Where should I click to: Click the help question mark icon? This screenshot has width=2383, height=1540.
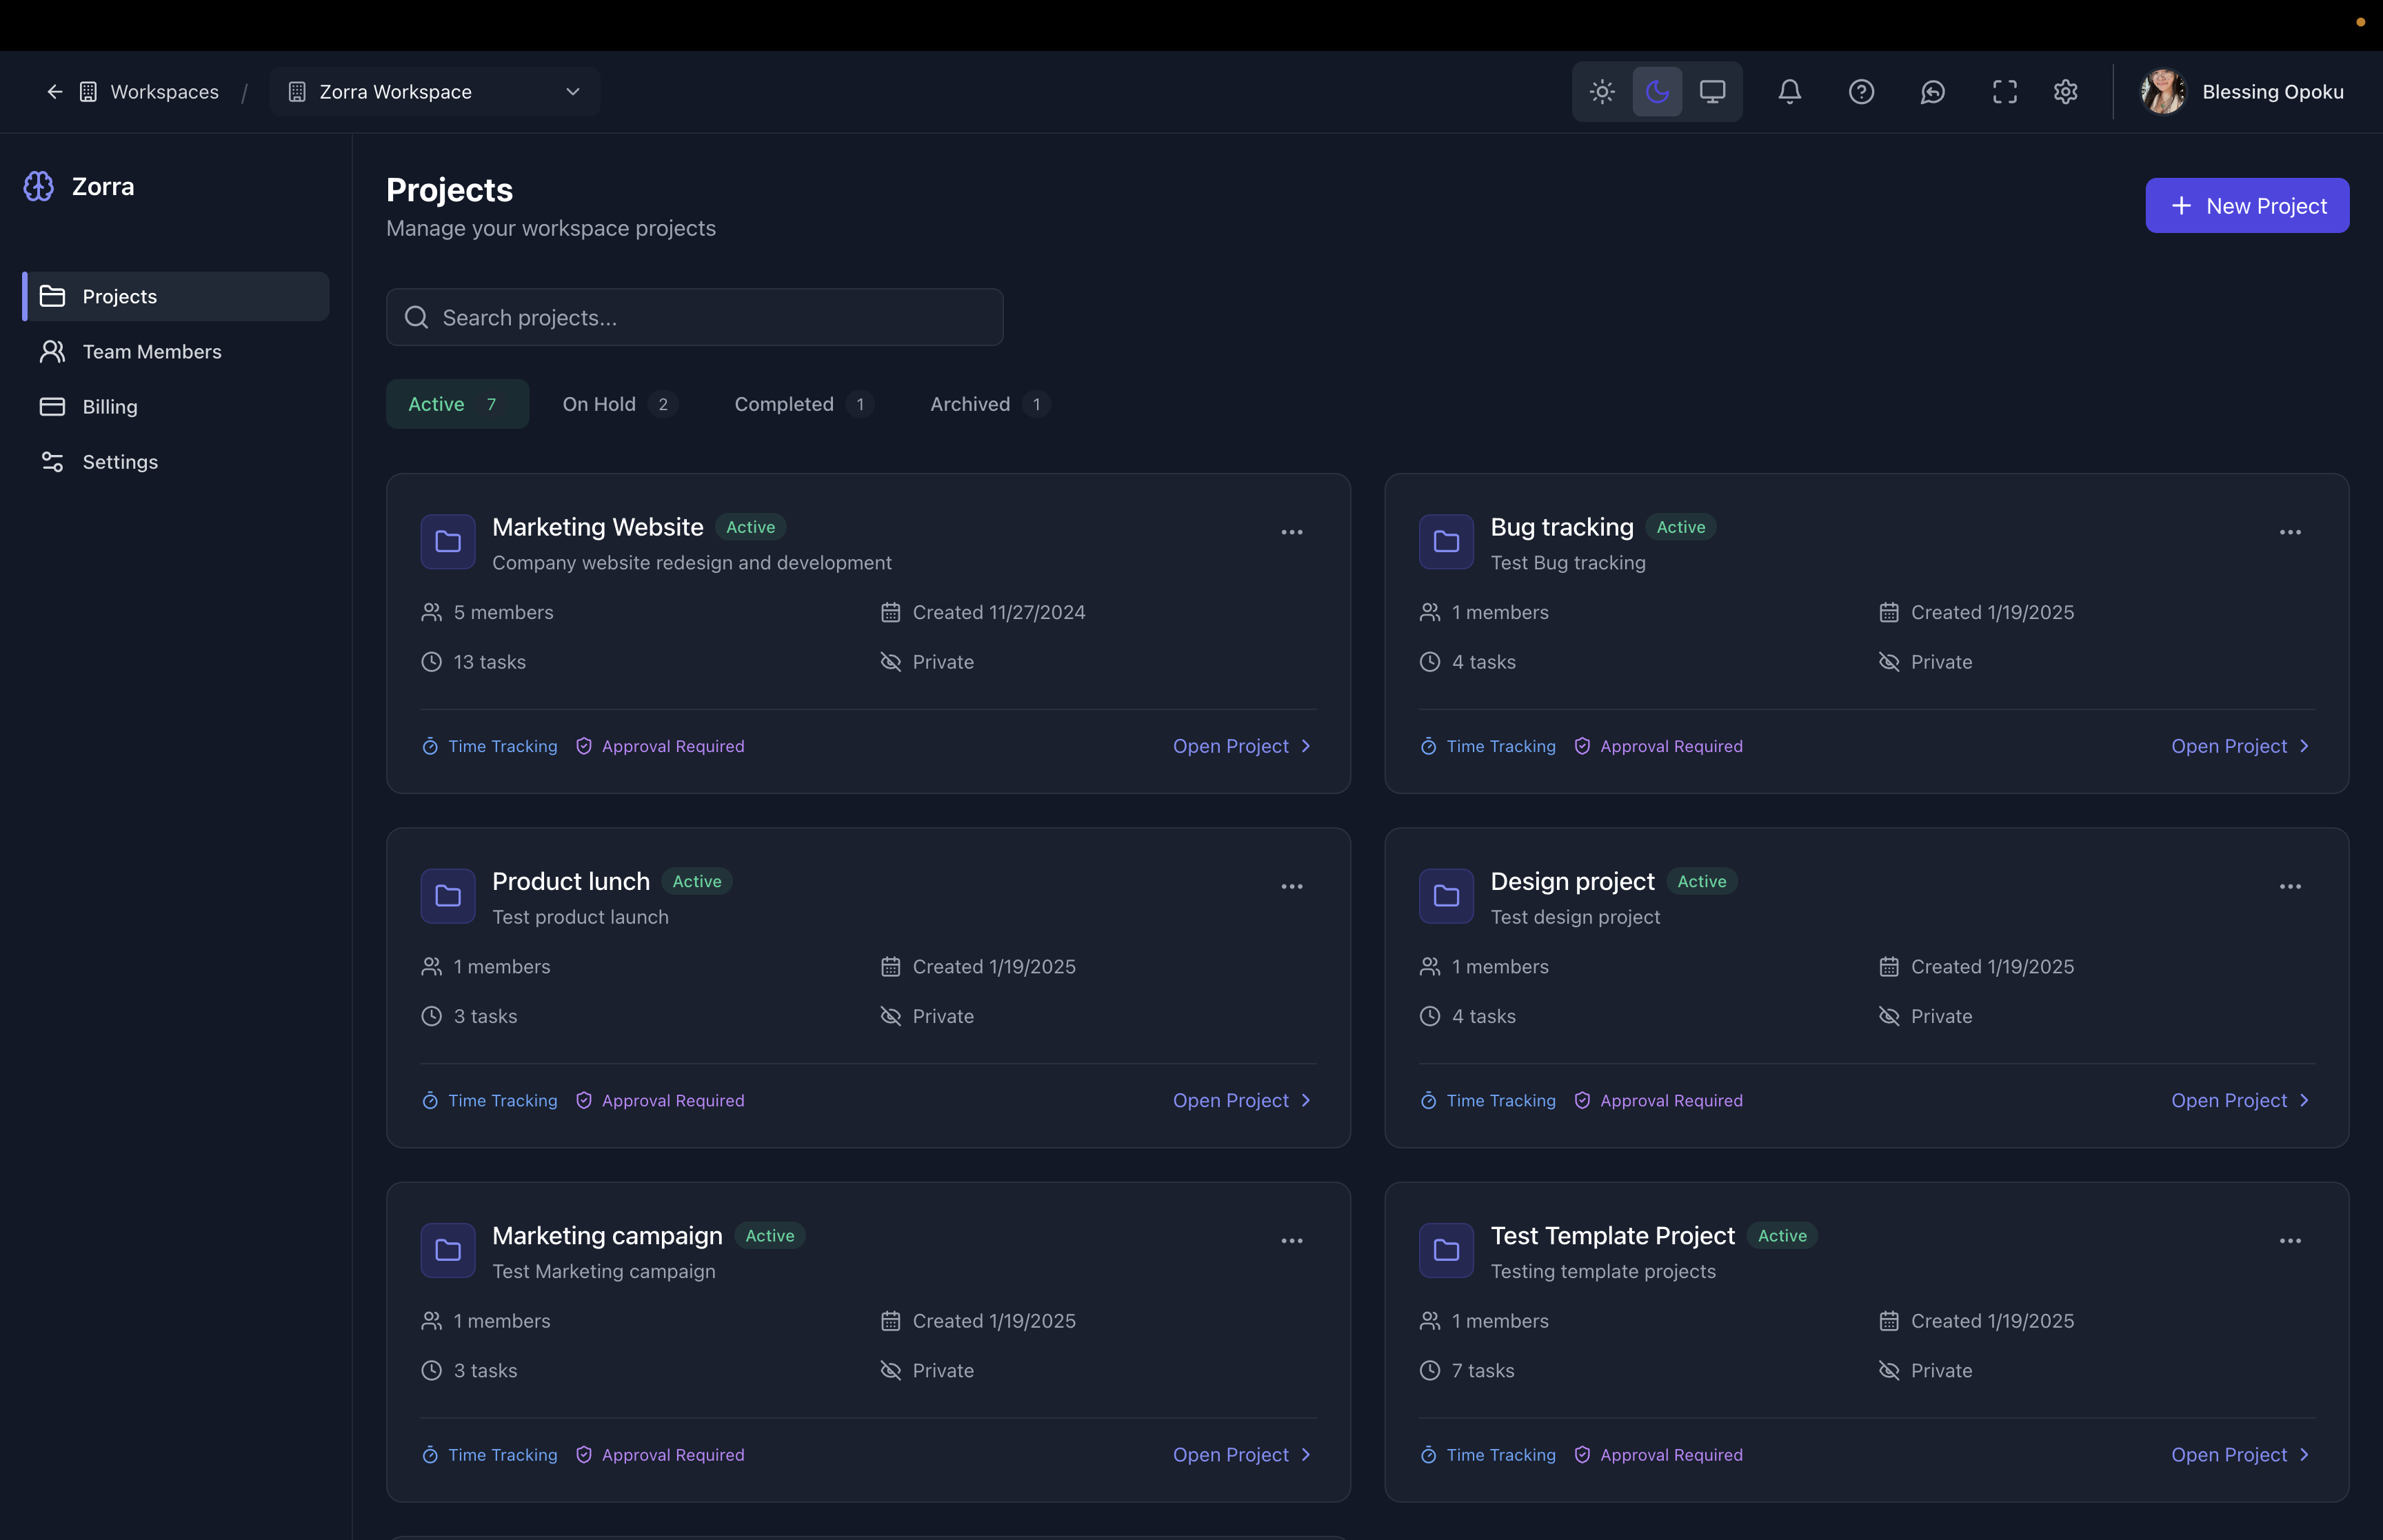pos(1860,92)
